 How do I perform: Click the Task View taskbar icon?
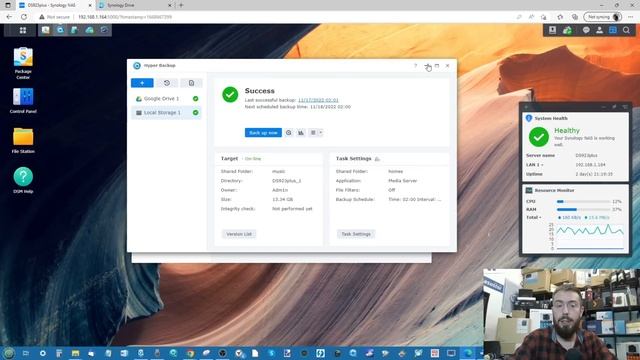click(26, 353)
